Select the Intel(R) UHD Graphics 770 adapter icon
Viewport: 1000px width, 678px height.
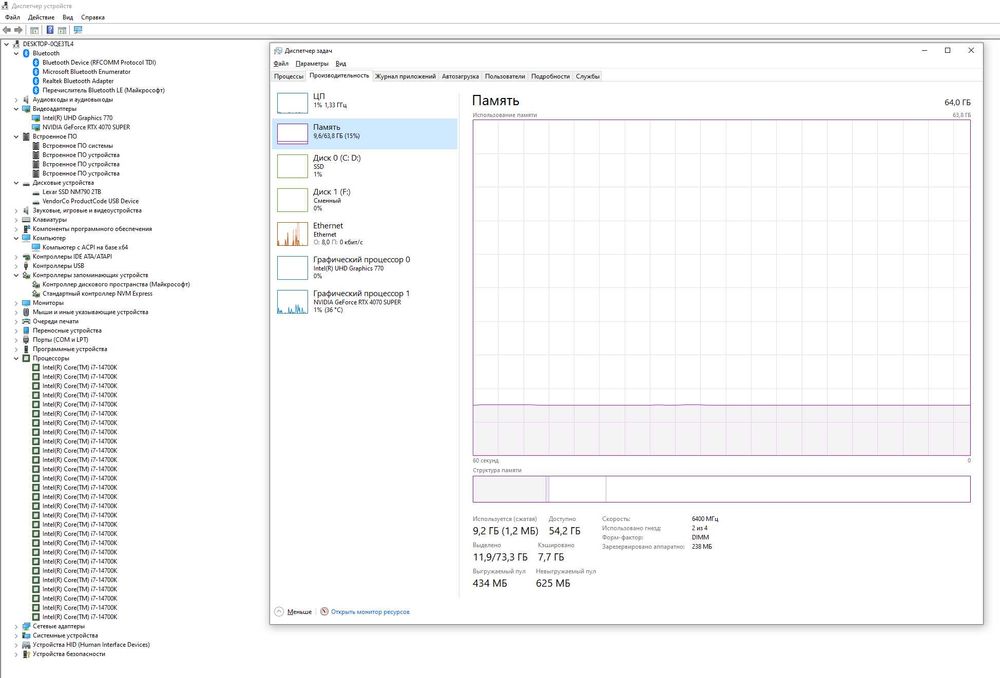pyautogui.click(x=36, y=118)
